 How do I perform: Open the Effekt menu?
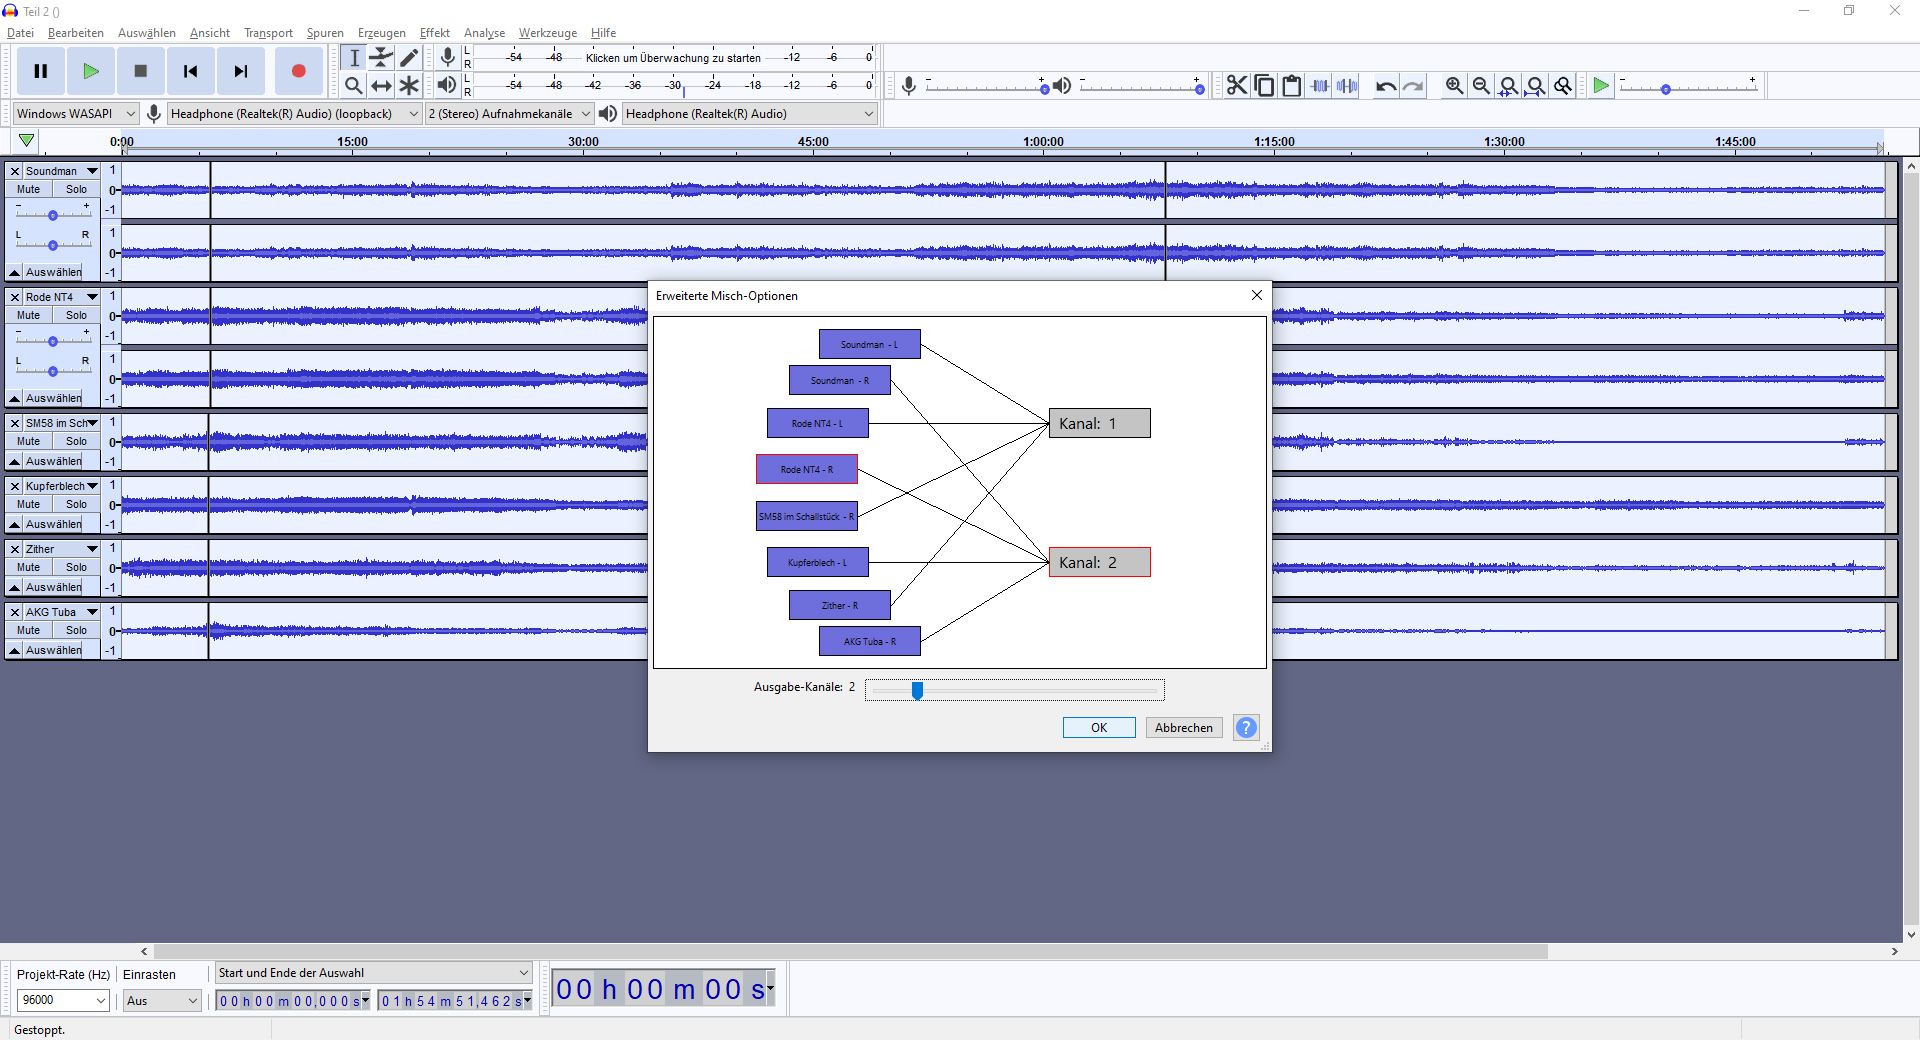pos(434,33)
